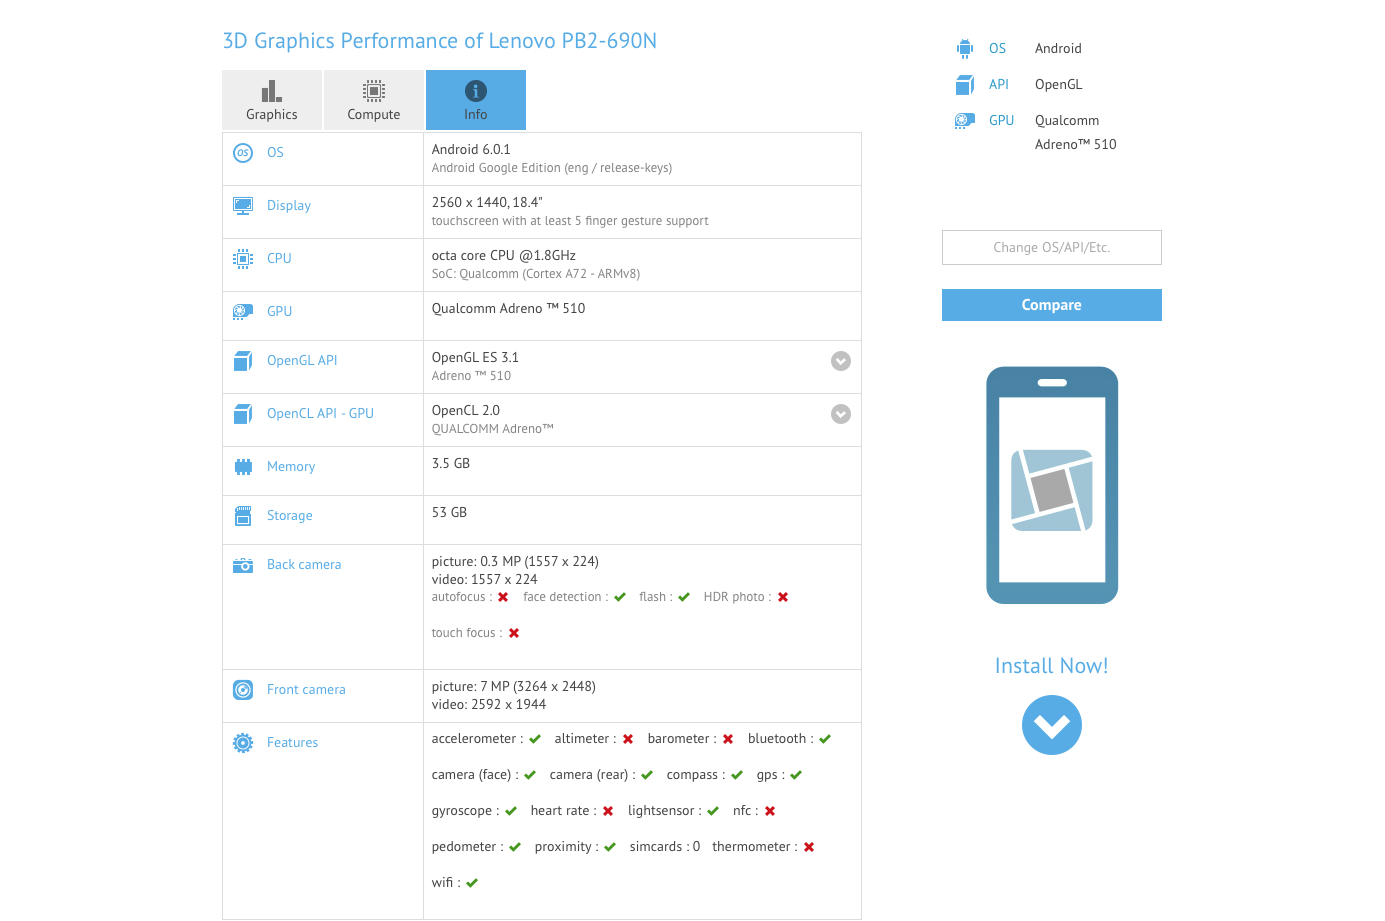Viewport: 1385px width, 921px height.
Task: Click the Storage SD card icon
Action: (243, 516)
